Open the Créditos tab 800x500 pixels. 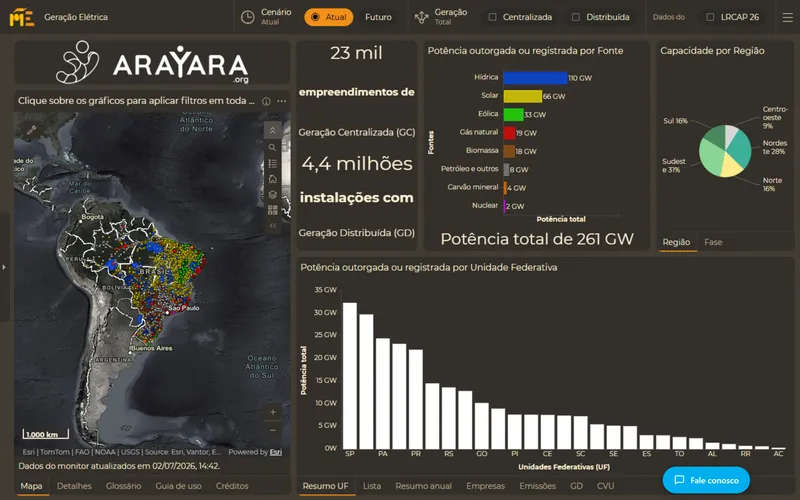(x=232, y=486)
